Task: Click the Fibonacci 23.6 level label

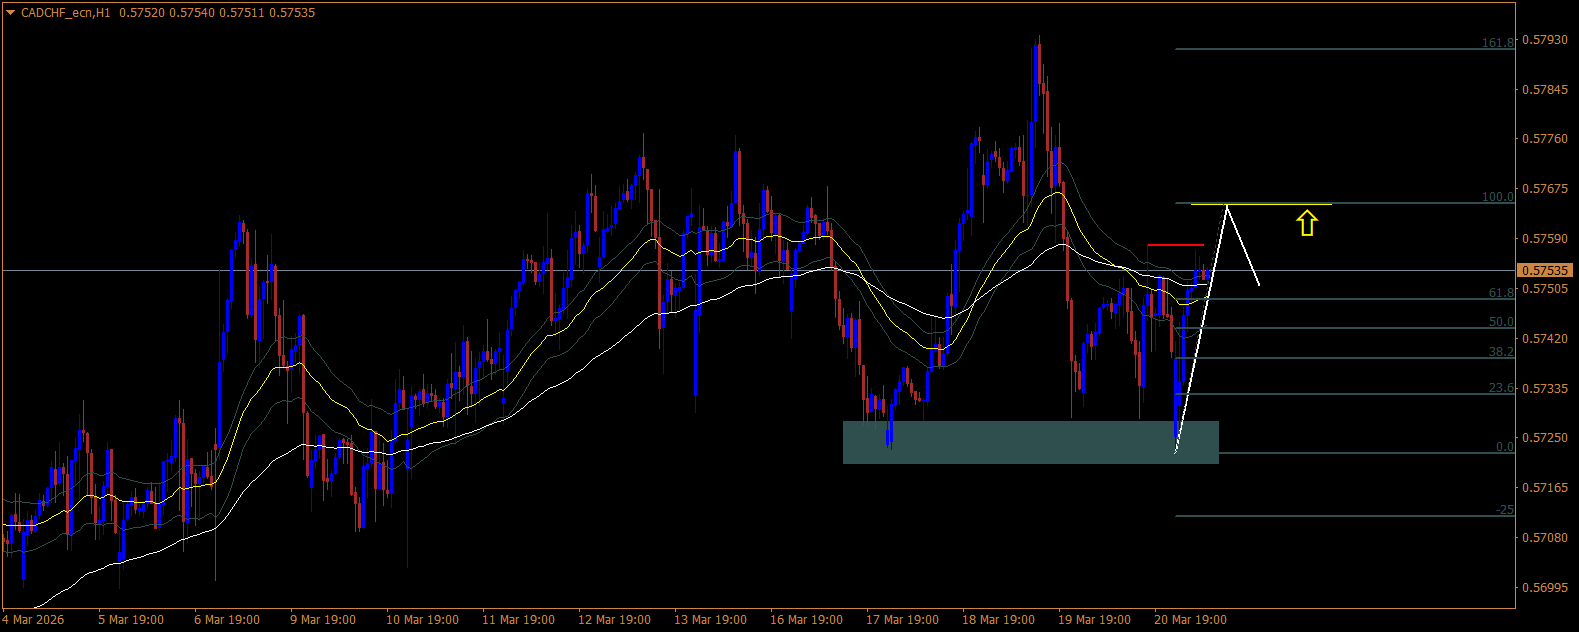Action: (x=1501, y=388)
